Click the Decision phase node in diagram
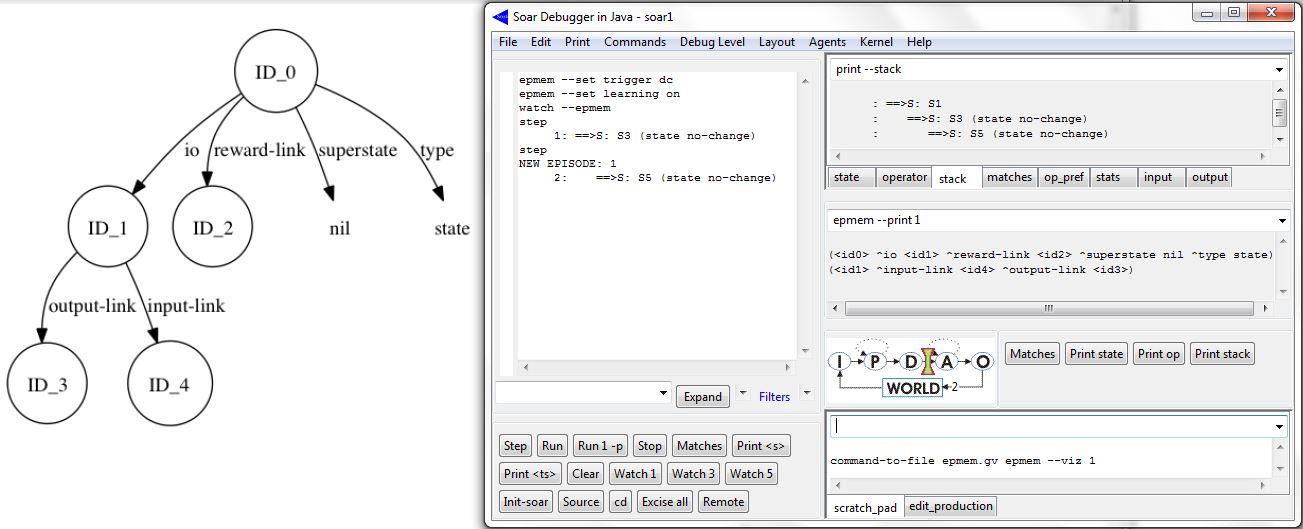 (911, 361)
